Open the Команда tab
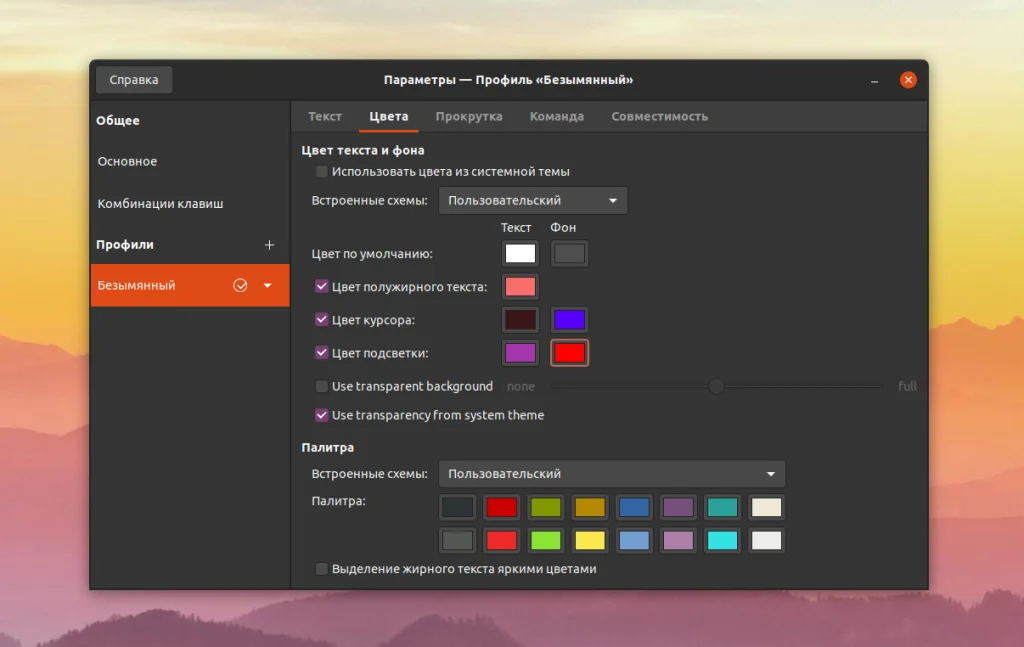1024x647 pixels. 557,116
